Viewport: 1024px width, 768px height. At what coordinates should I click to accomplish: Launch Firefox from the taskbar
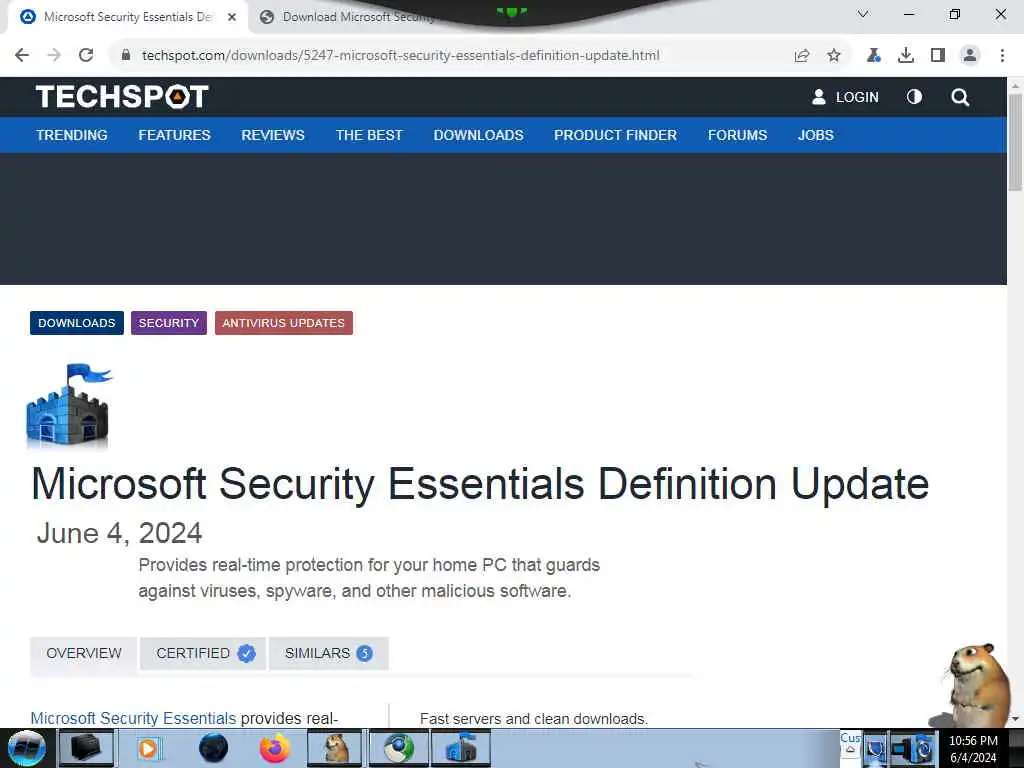pyautogui.click(x=275, y=748)
